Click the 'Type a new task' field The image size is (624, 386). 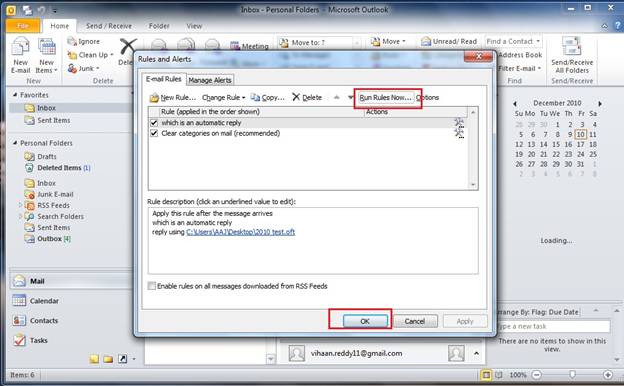(554, 326)
